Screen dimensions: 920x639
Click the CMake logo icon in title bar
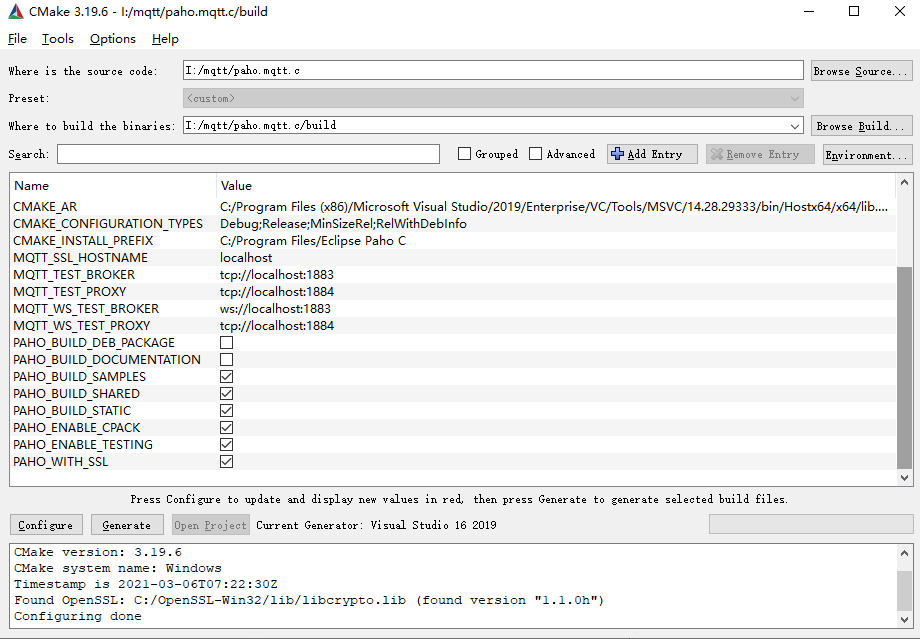click(x=16, y=11)
